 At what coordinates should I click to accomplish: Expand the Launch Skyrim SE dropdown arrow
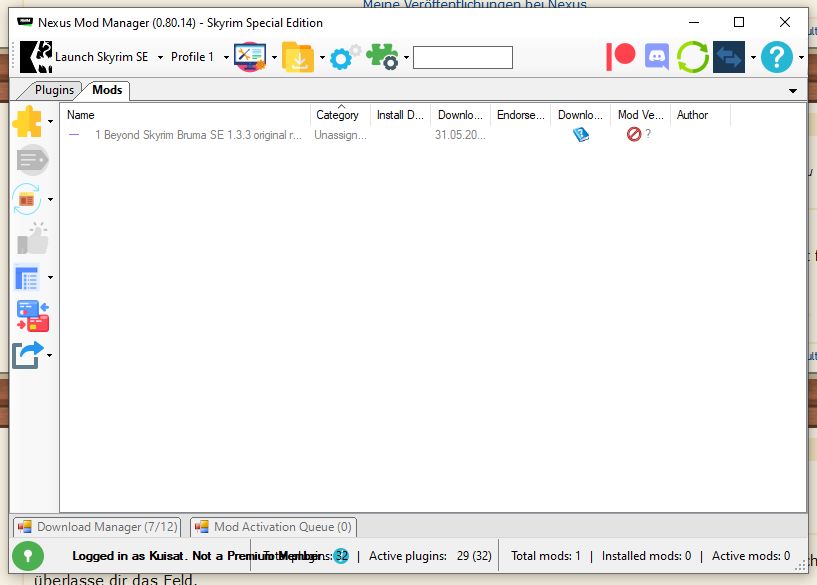160,57
